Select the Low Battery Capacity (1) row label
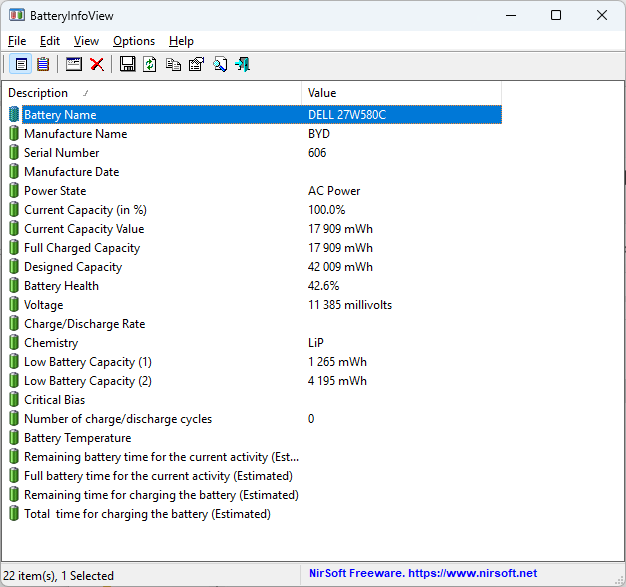 pos(88,362)
